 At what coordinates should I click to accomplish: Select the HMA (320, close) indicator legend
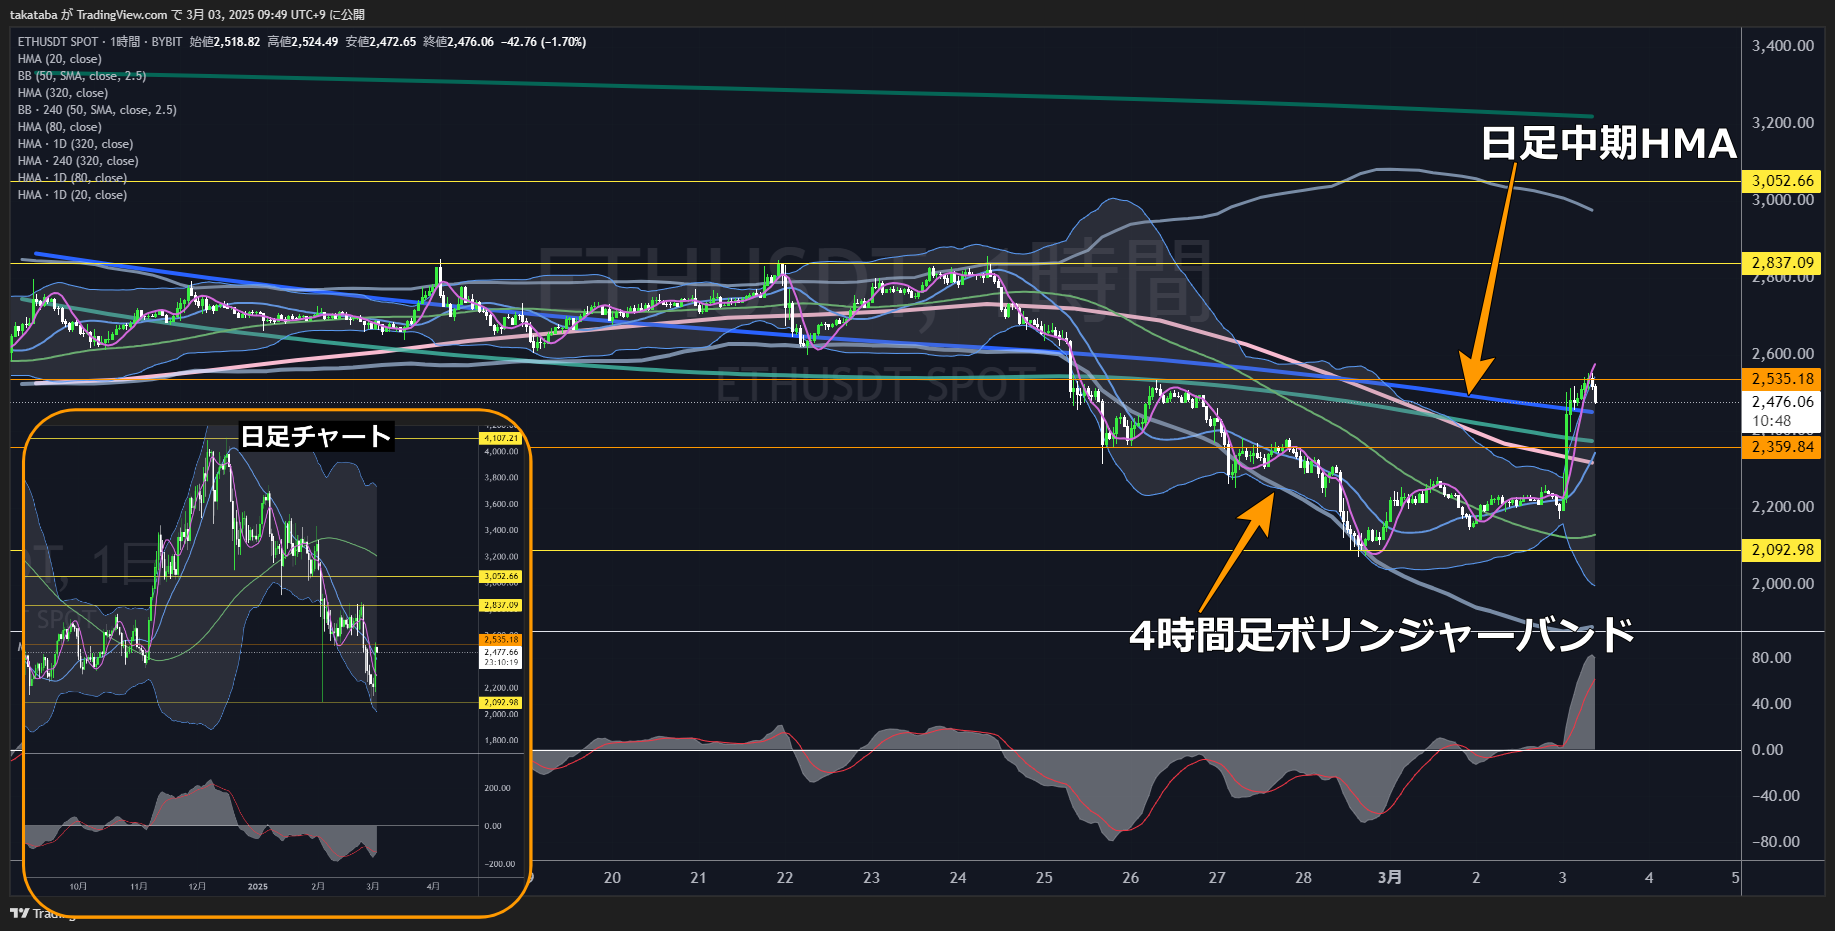click(x=63, y=93)
